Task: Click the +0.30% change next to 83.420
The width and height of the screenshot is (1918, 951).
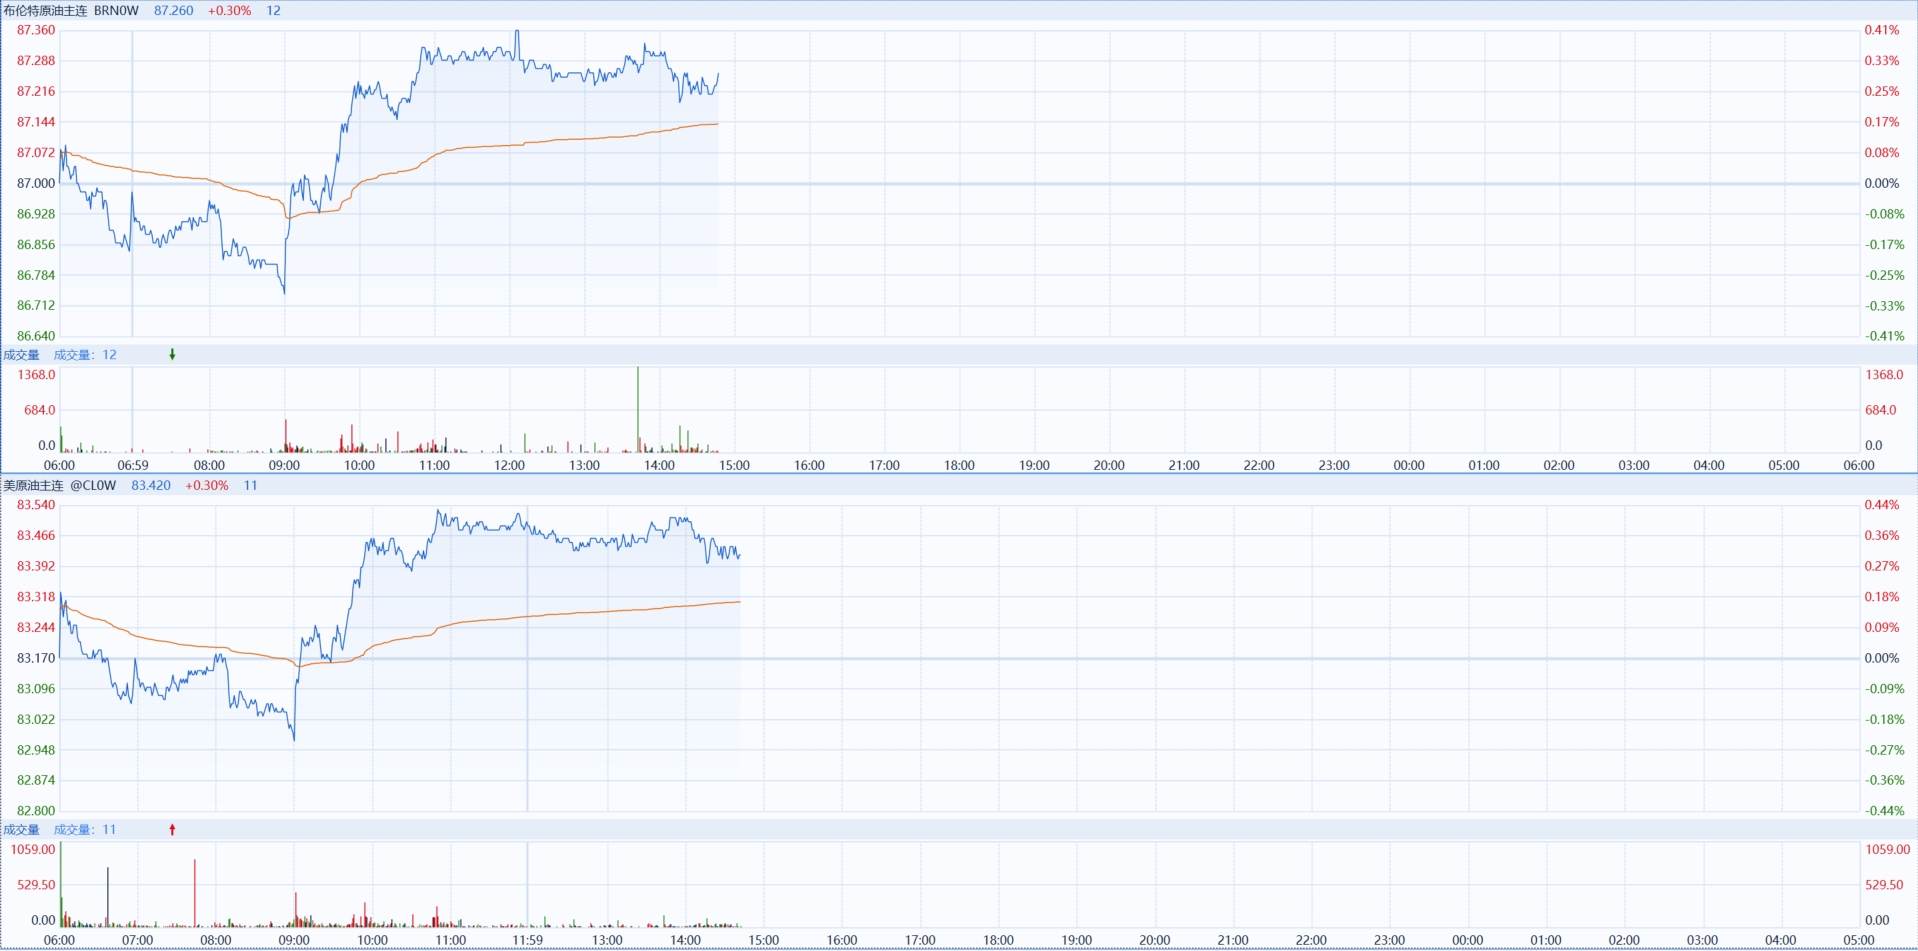Action: [x=207, y=486]
